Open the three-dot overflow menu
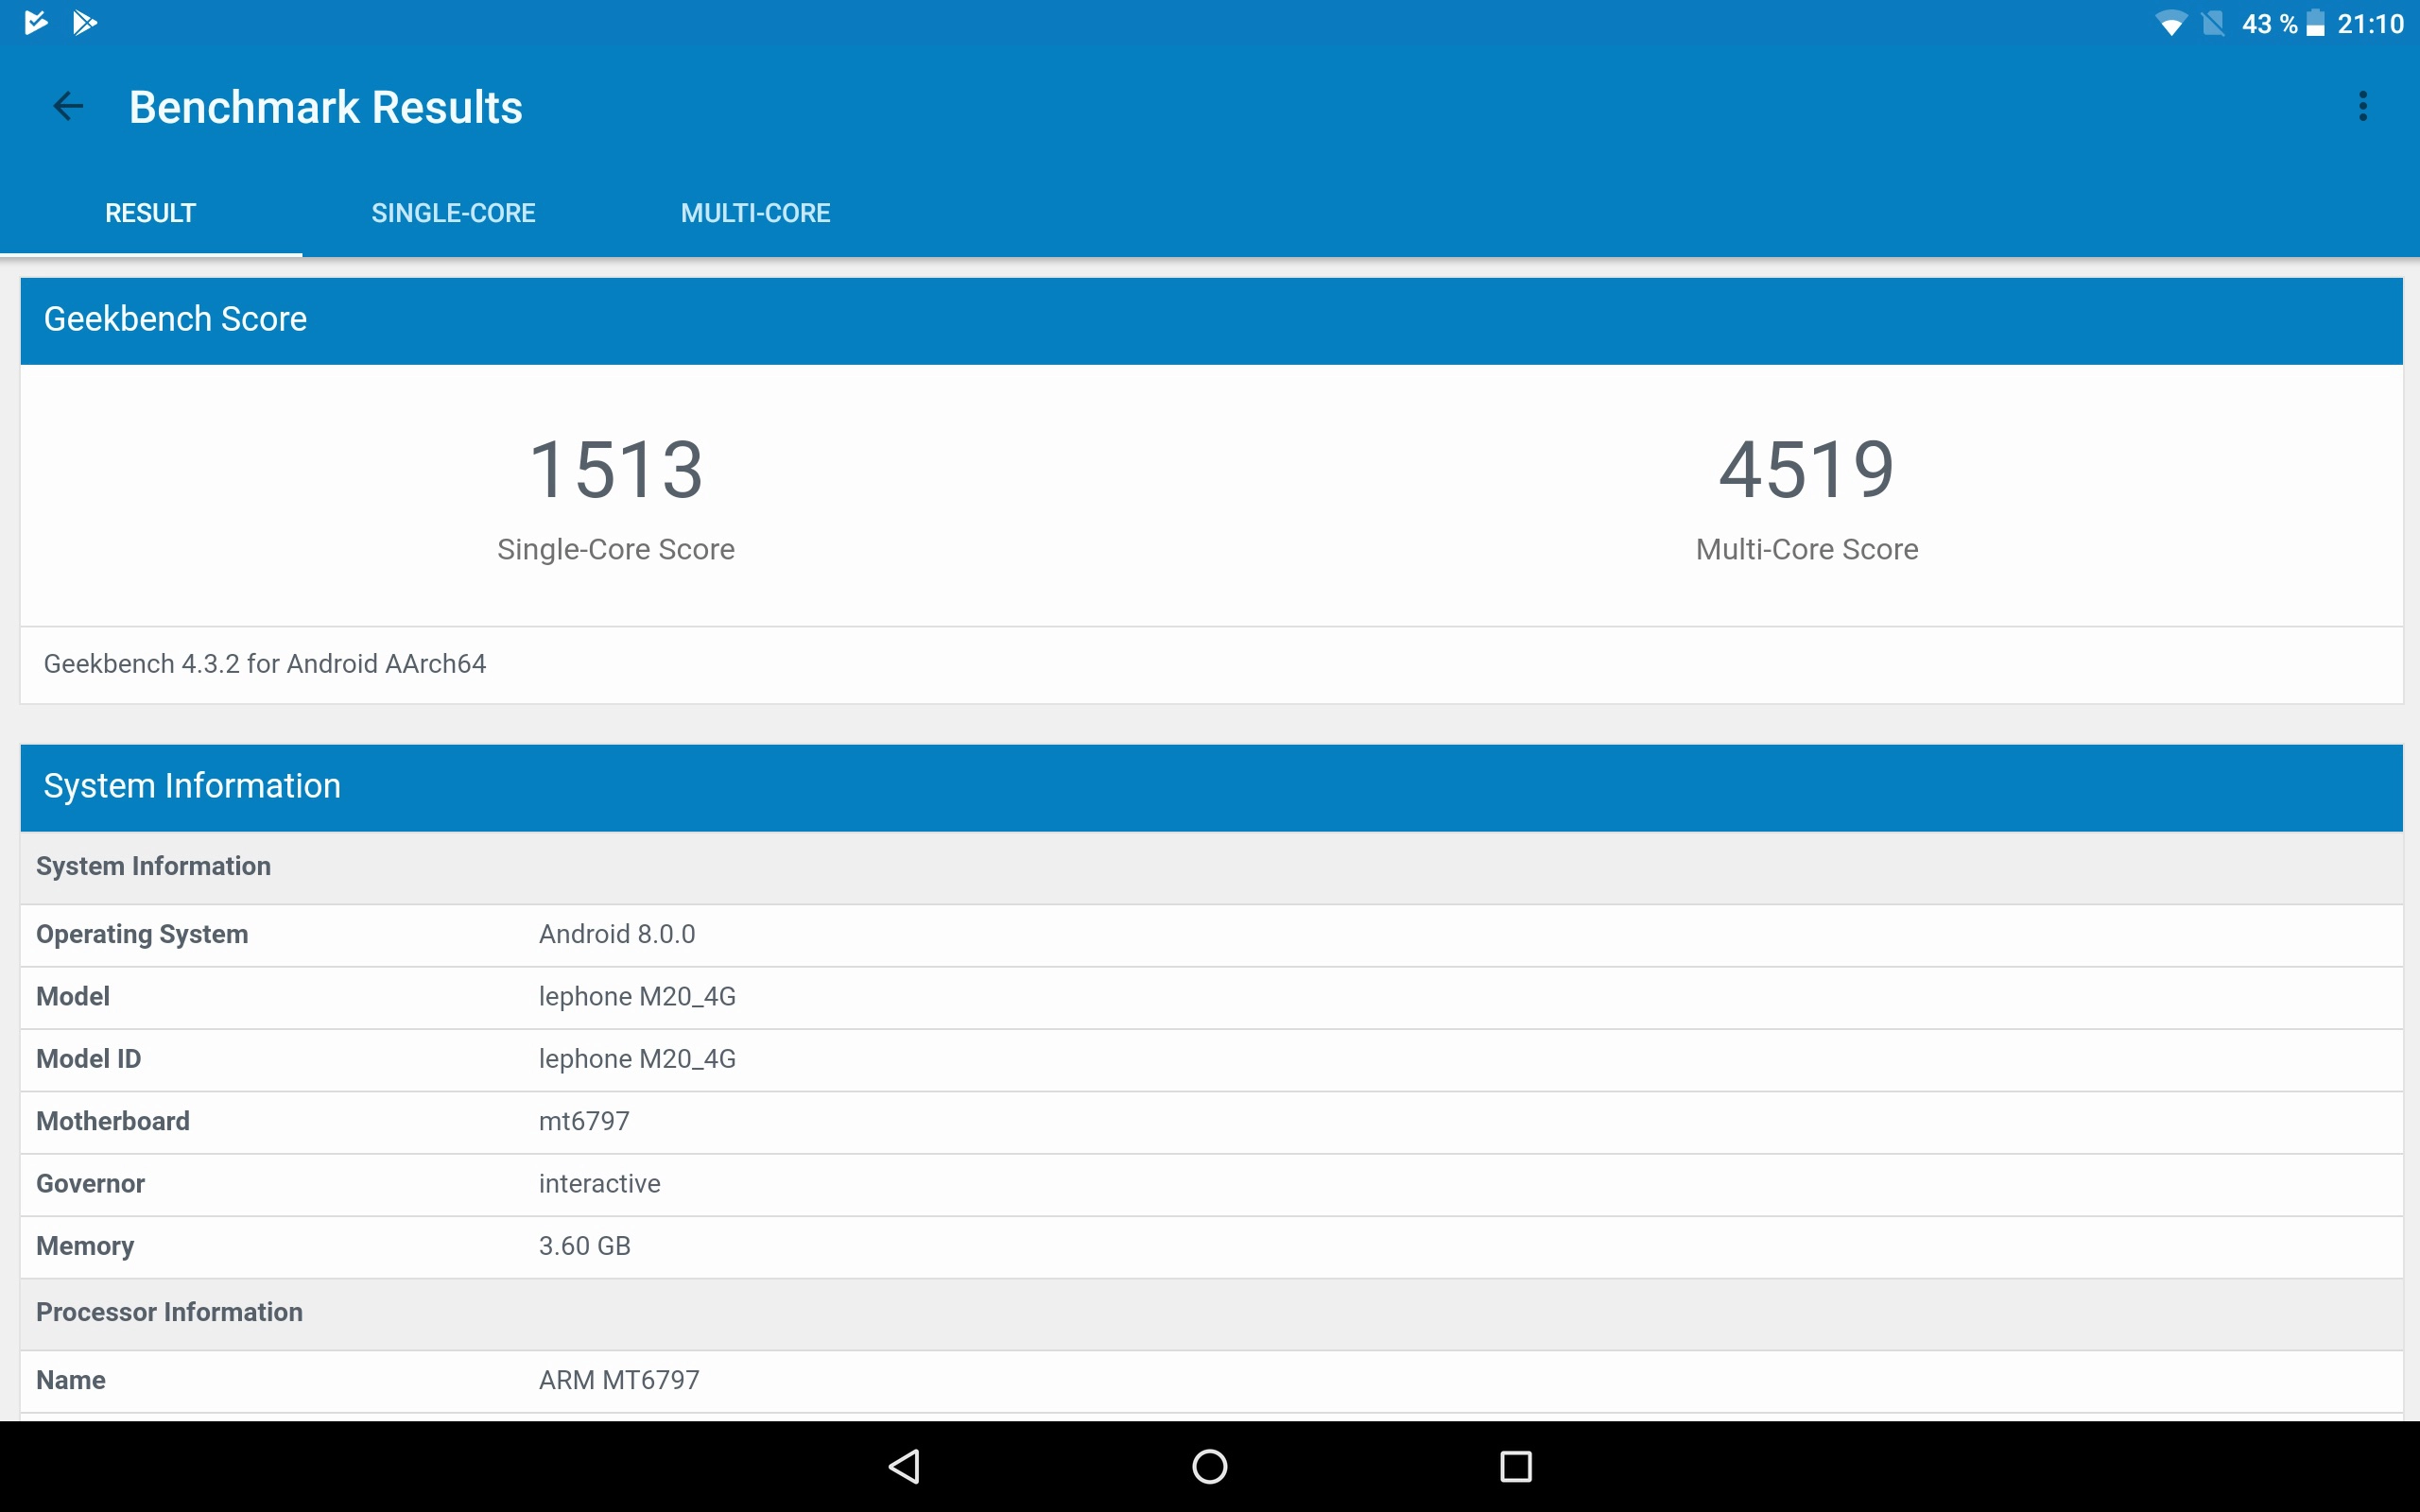The image size is (2420, 1512). coord(2363,106)
